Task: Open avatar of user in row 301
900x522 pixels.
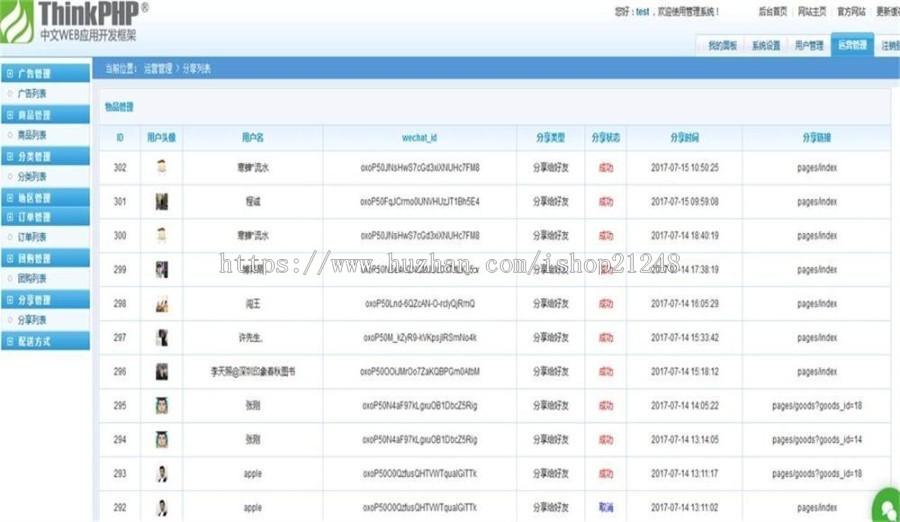Action: tap(162, 202)
